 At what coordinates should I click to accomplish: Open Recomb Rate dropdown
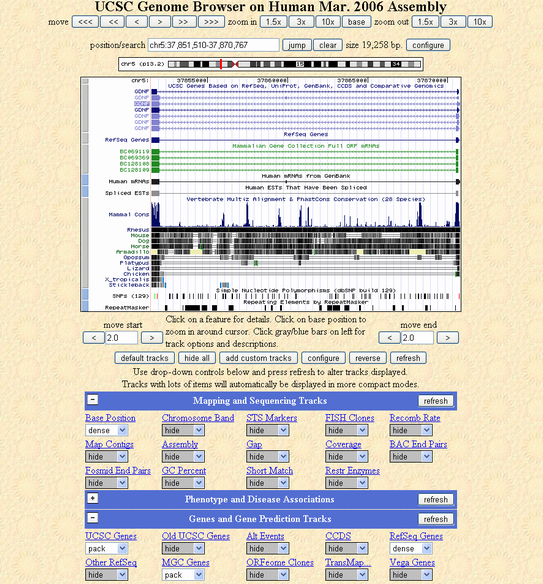[411, 430]
